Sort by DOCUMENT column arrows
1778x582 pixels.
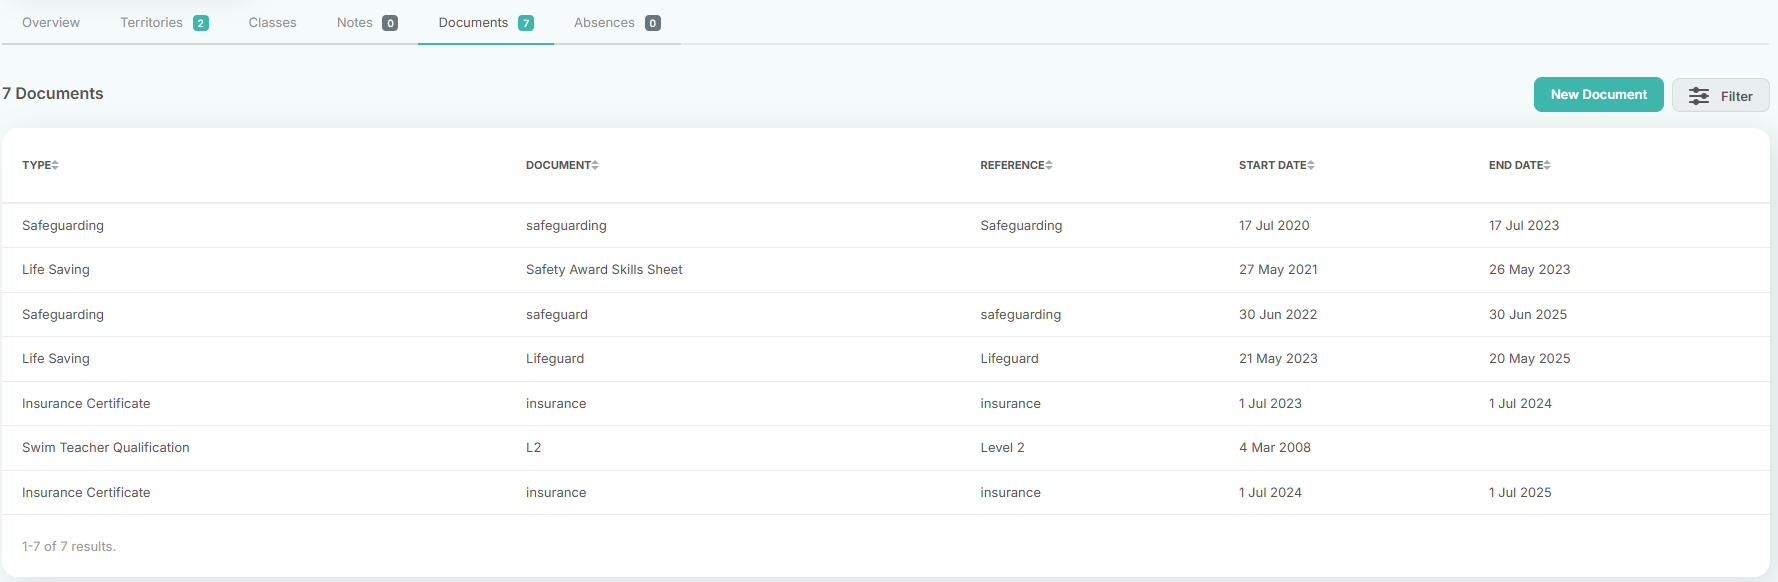(595, 165)
